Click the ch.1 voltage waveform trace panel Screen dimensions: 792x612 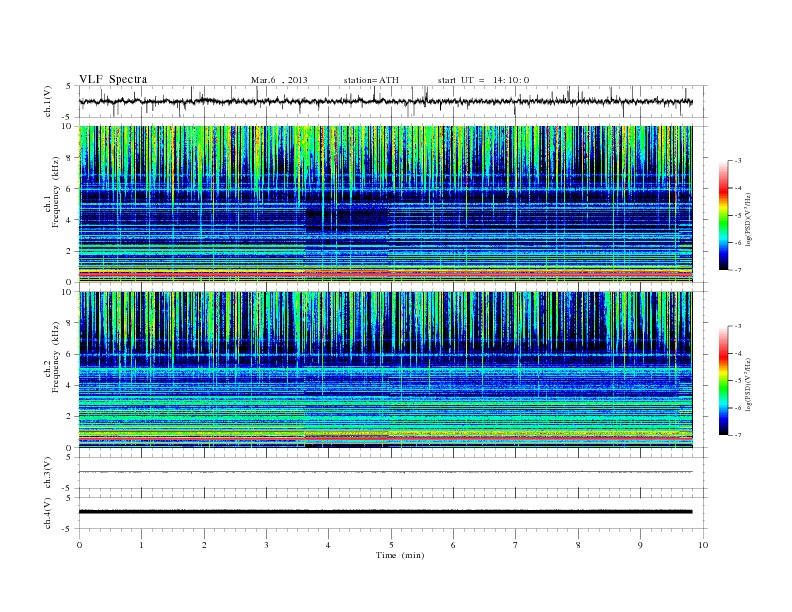coord(393,101)
